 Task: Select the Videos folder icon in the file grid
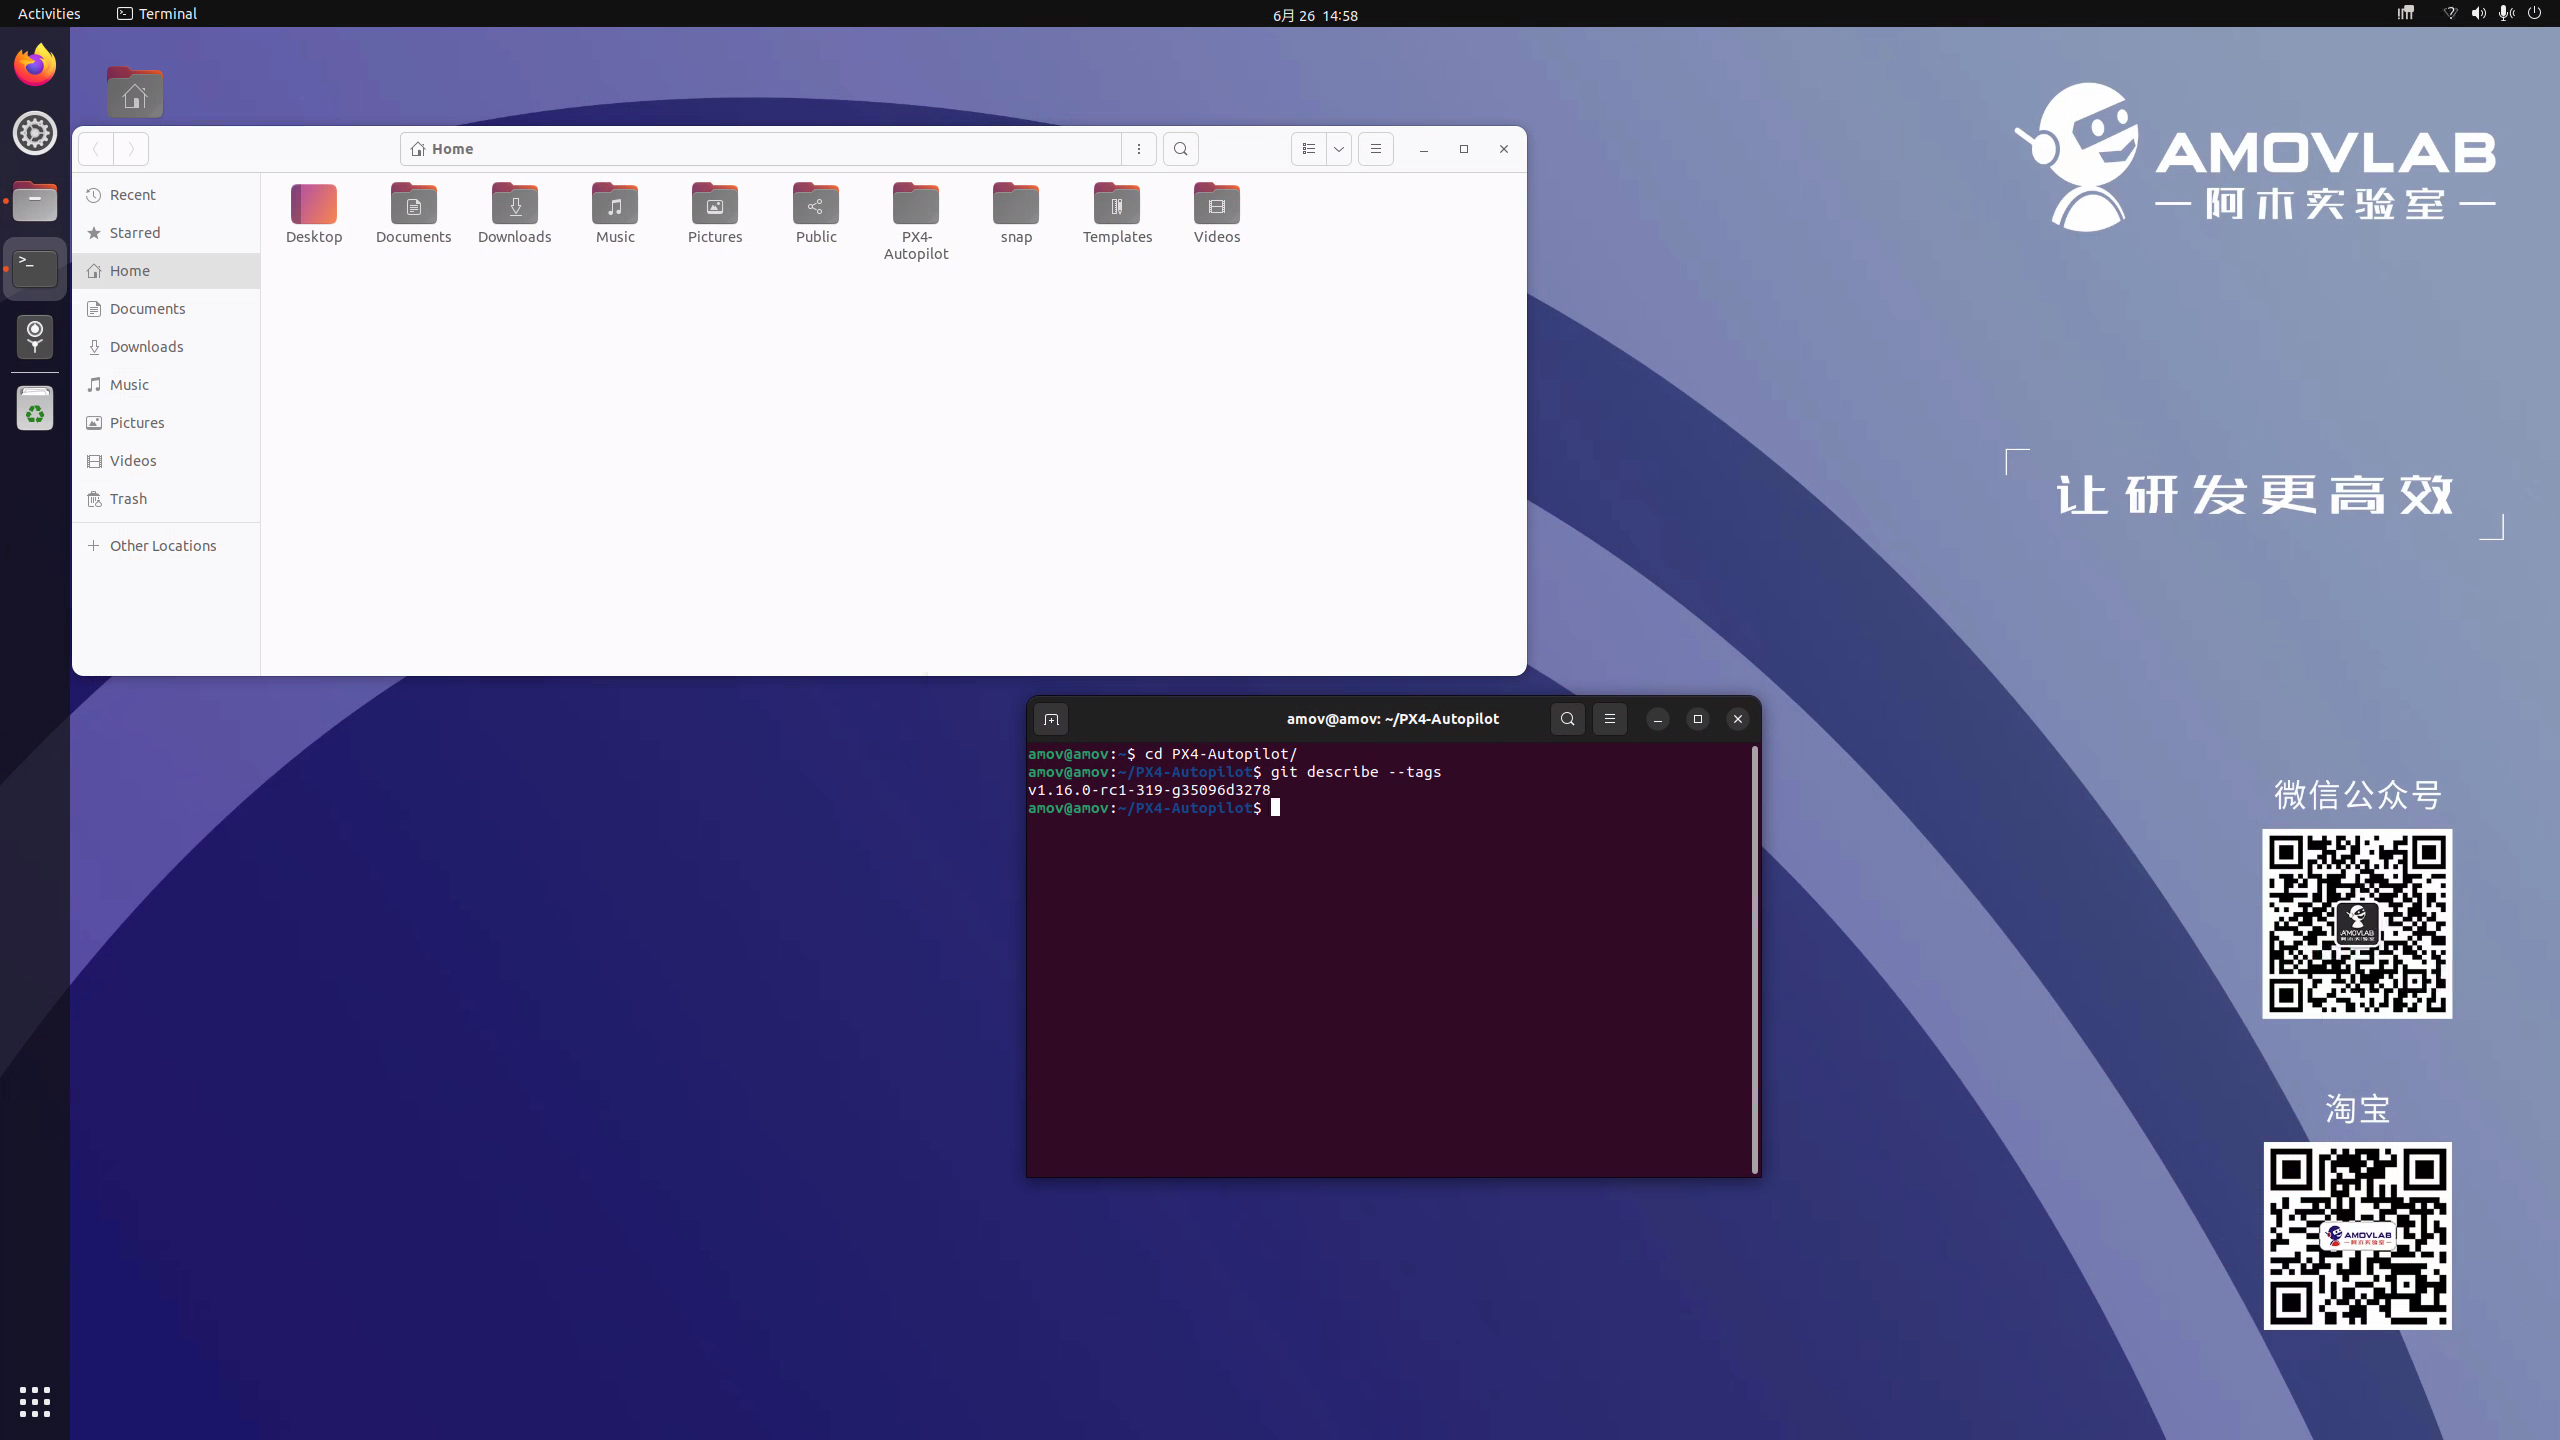(1217, 214)
